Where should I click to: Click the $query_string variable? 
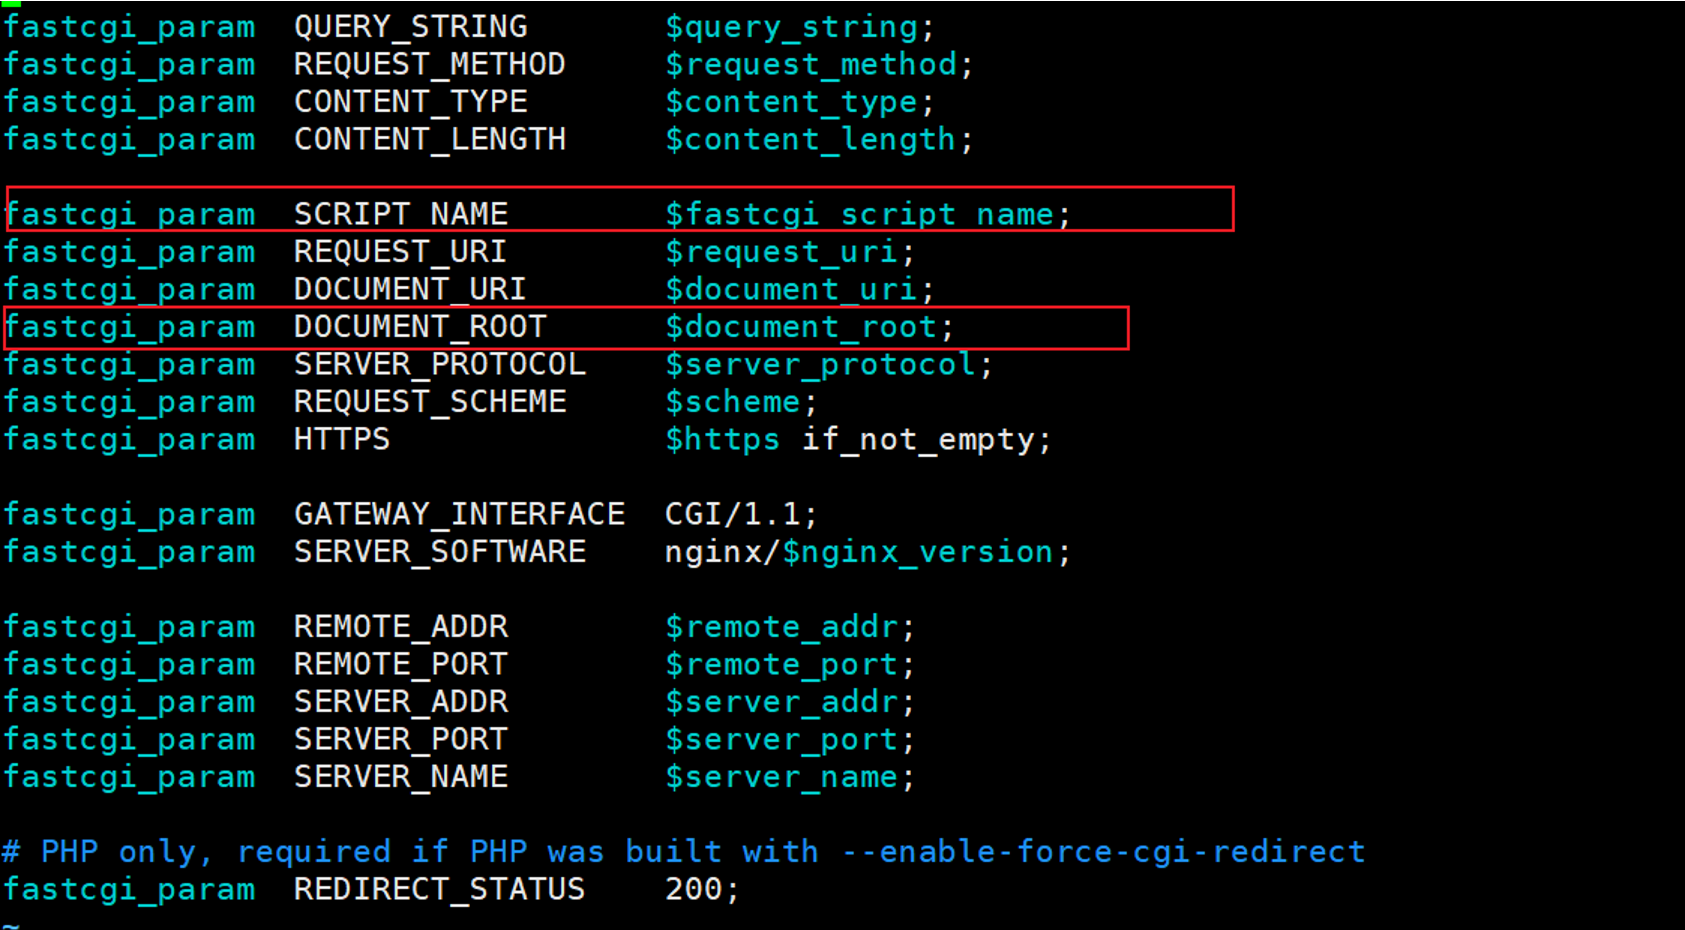[791, 27]
